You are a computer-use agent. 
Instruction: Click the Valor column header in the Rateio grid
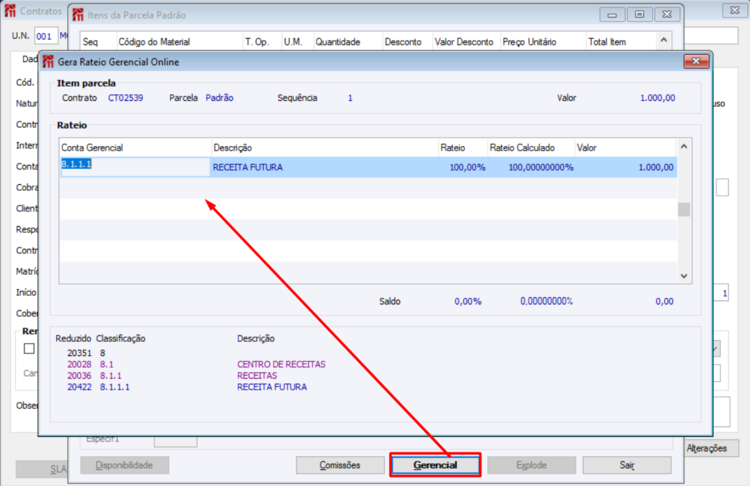coord(626,148)
